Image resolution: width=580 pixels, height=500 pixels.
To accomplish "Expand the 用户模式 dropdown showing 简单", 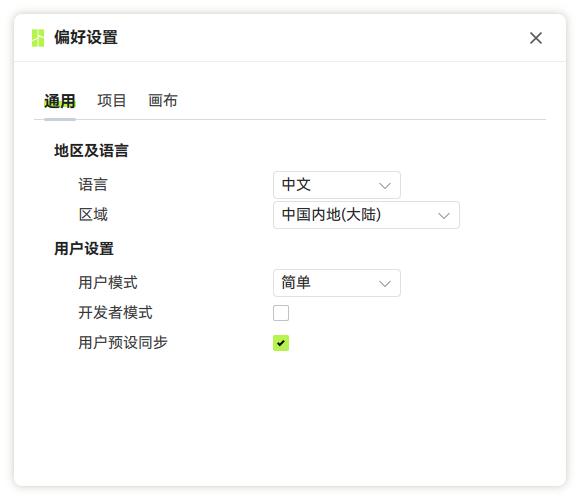I will click(x=337, y=283).
